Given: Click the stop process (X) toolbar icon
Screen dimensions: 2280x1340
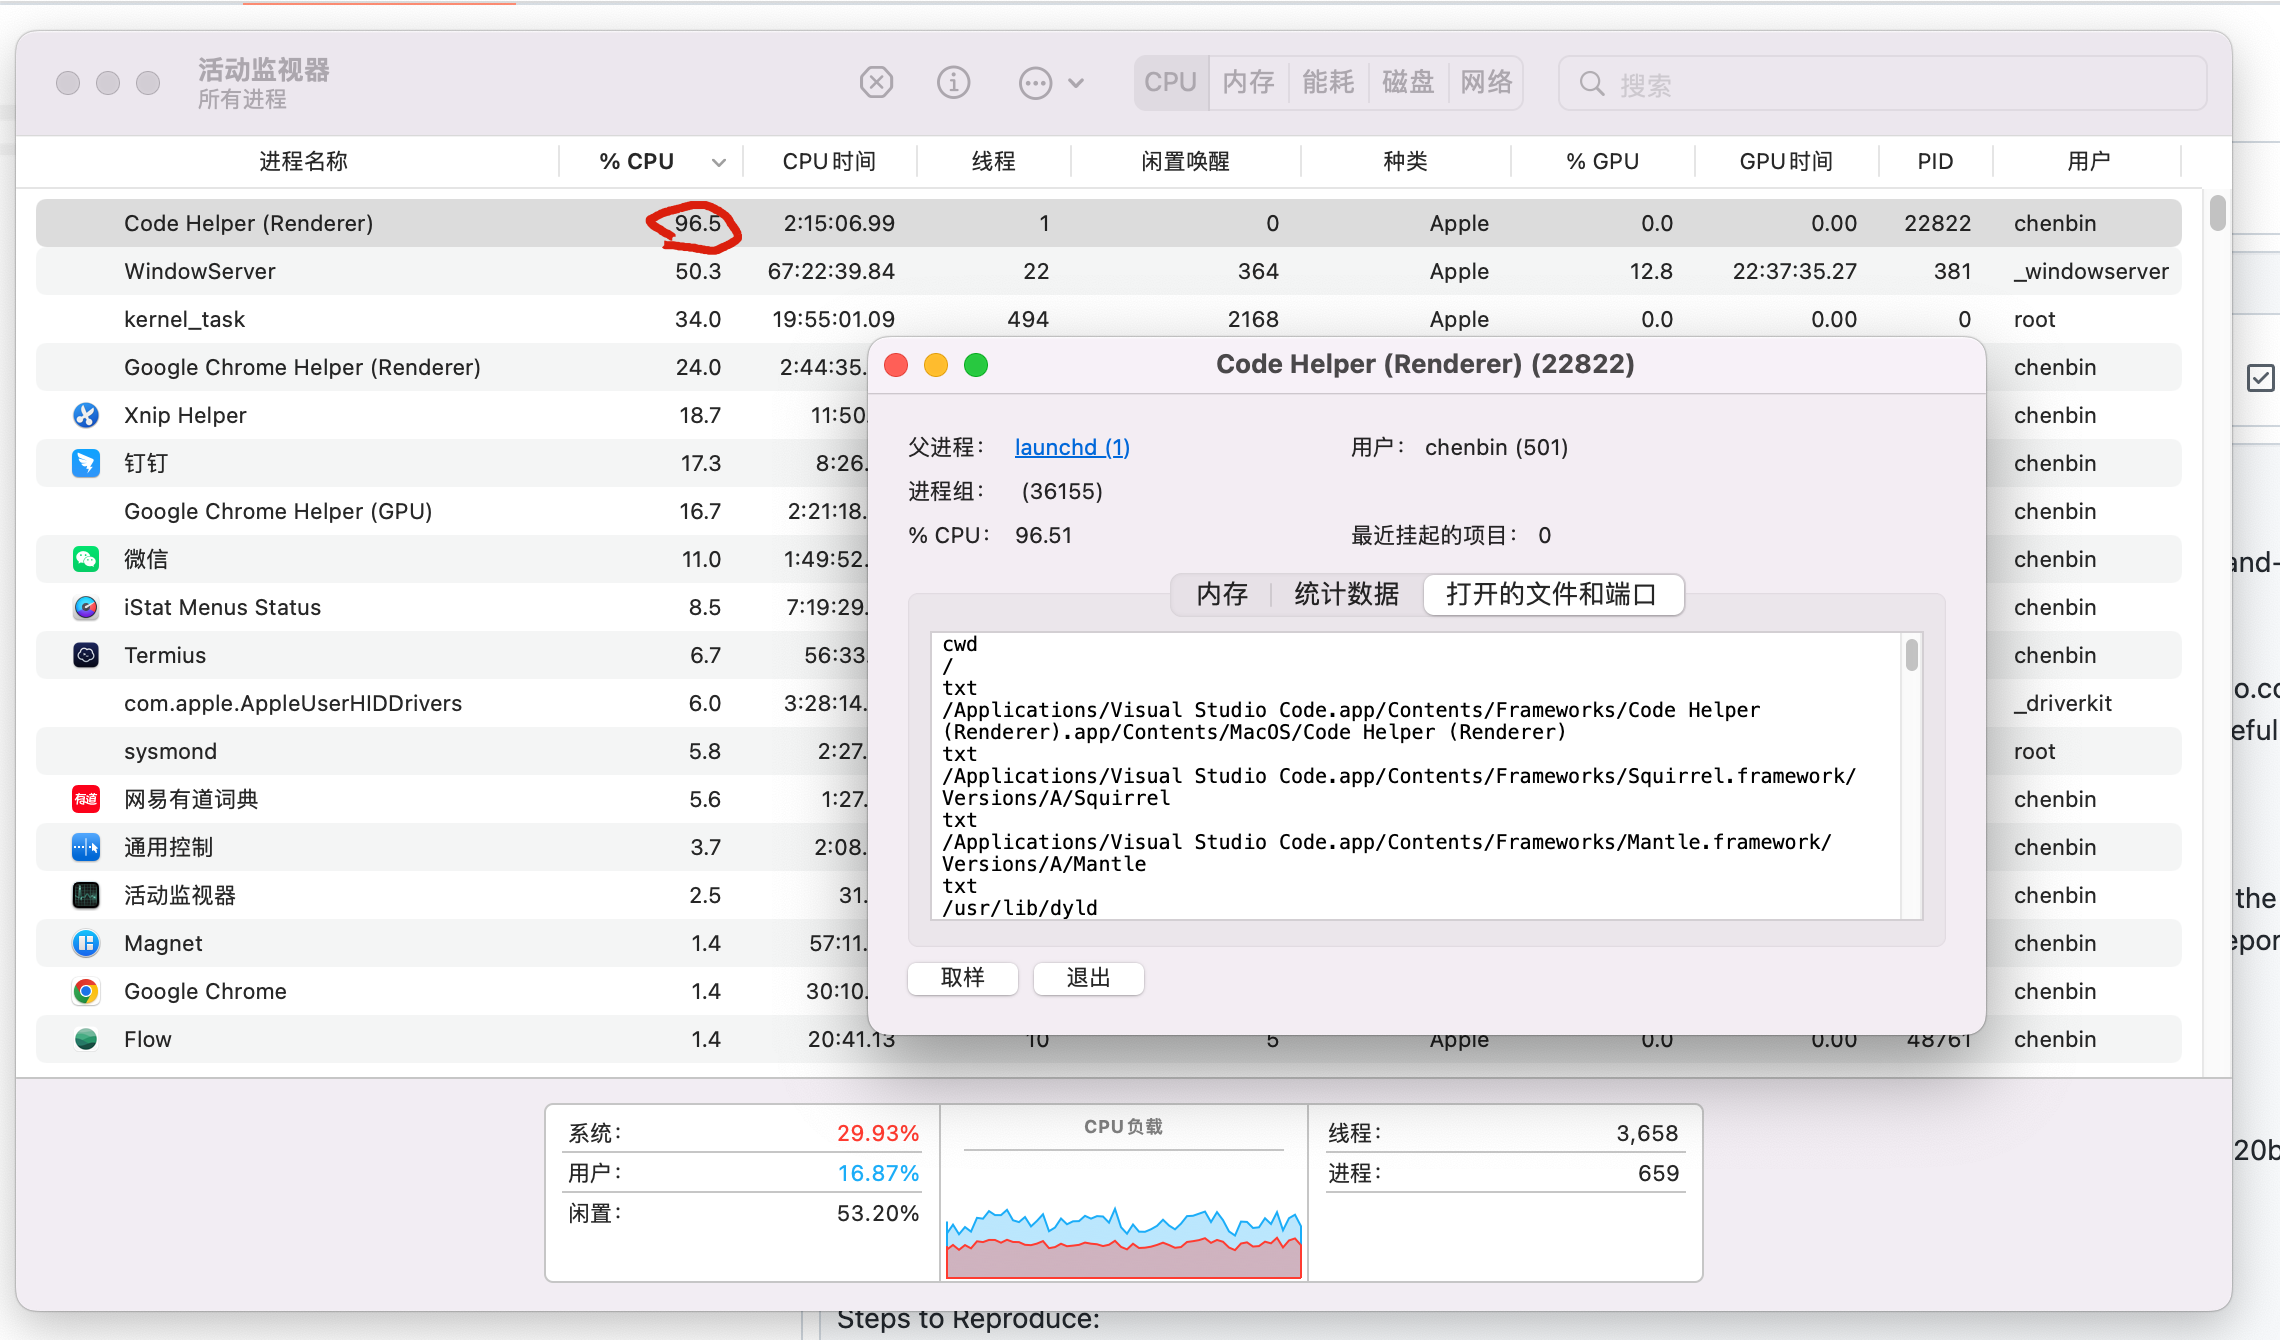Looking at the screenshot, I should pos(876,82).
